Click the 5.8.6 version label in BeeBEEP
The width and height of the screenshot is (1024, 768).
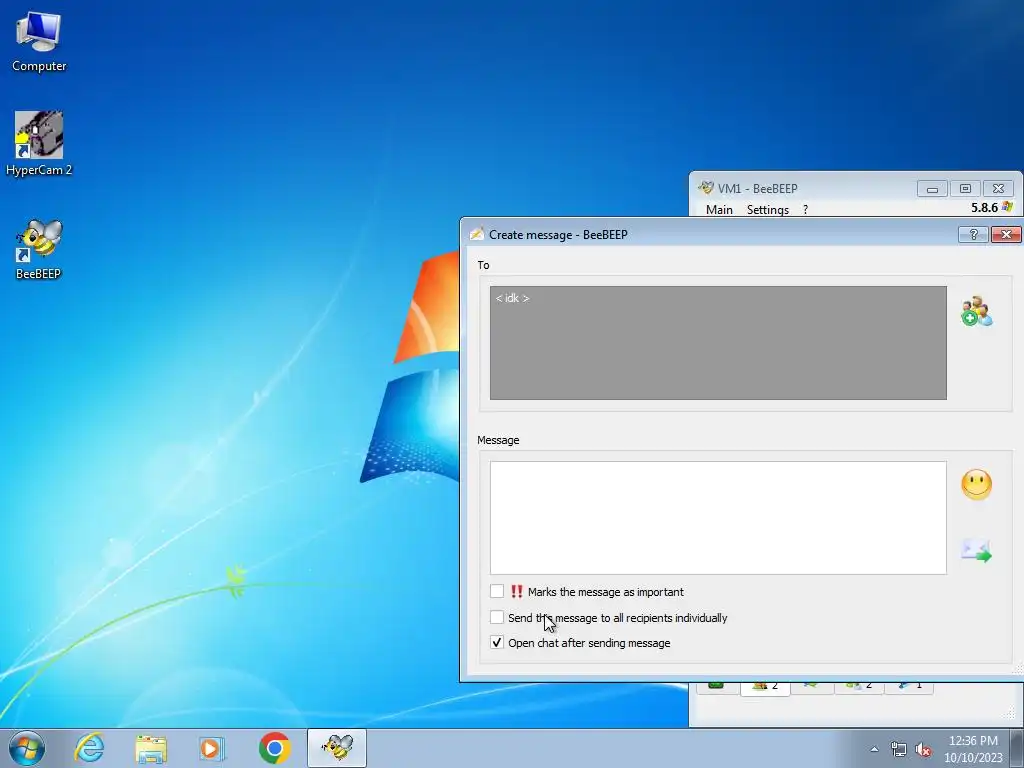click(984, 208)
